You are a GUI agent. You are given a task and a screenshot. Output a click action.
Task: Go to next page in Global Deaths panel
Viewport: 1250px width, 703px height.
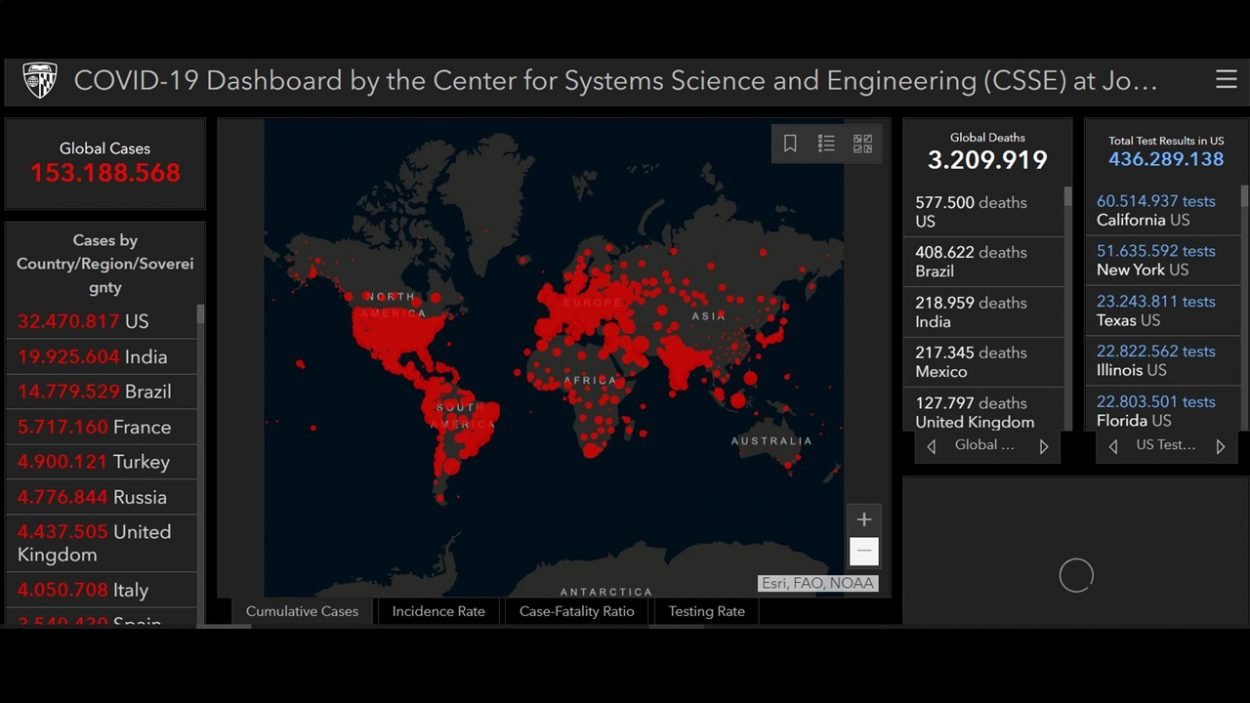coord(1044,447)
